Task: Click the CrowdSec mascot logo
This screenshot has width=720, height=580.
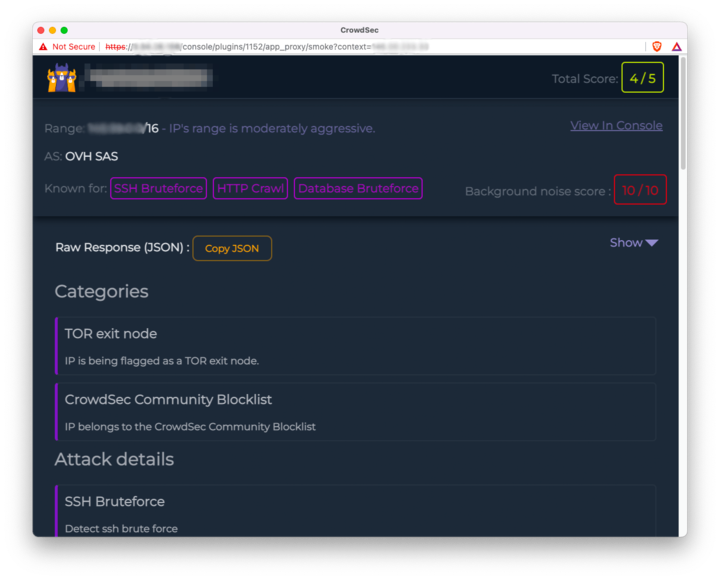Action: pyautogui.click(x=61, y=78)
